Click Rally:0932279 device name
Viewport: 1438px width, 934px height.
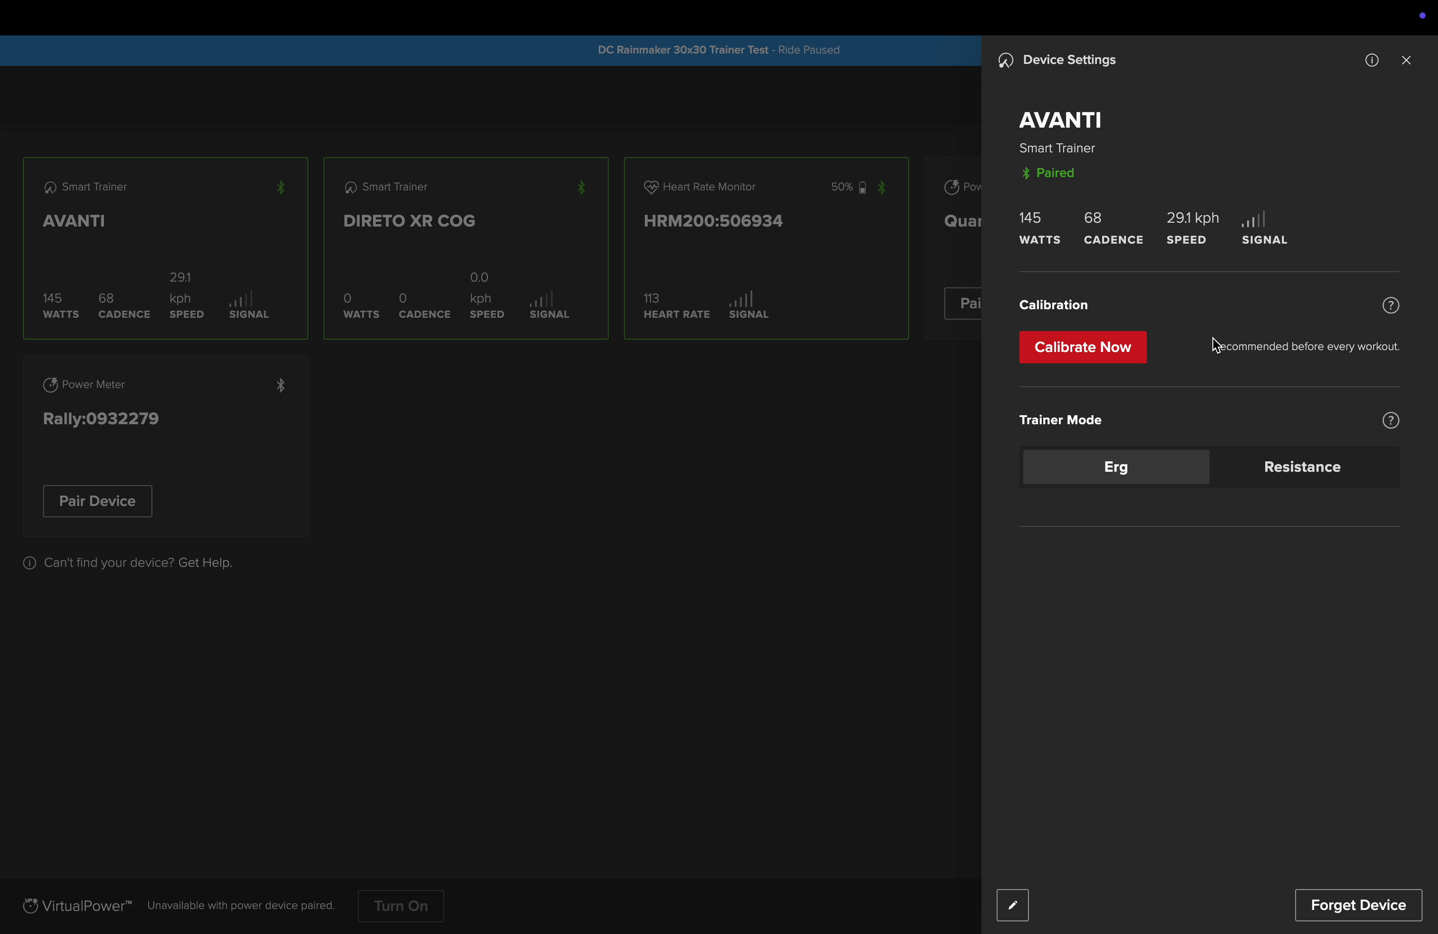(x=101, y=419)
